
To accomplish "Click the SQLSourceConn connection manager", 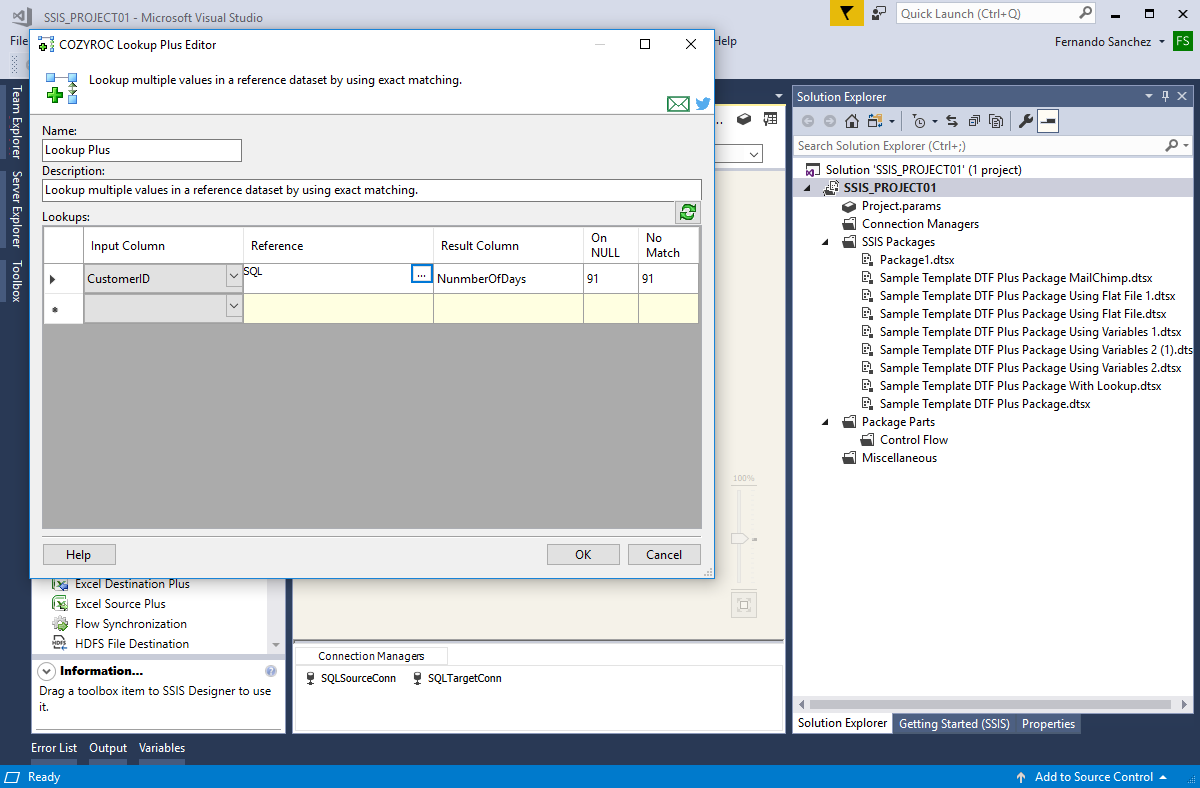I will [351, 678].
